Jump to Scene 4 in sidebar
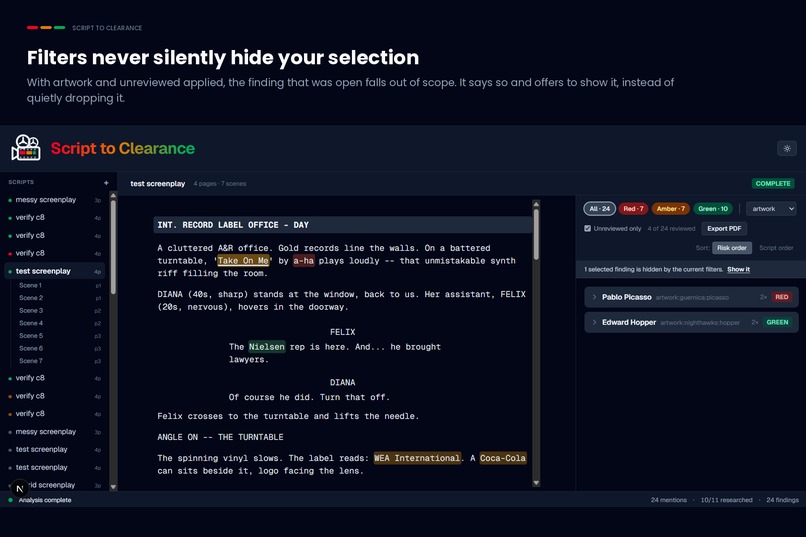The height and width of the screenshot is (537, 806). tap(31, 323)
